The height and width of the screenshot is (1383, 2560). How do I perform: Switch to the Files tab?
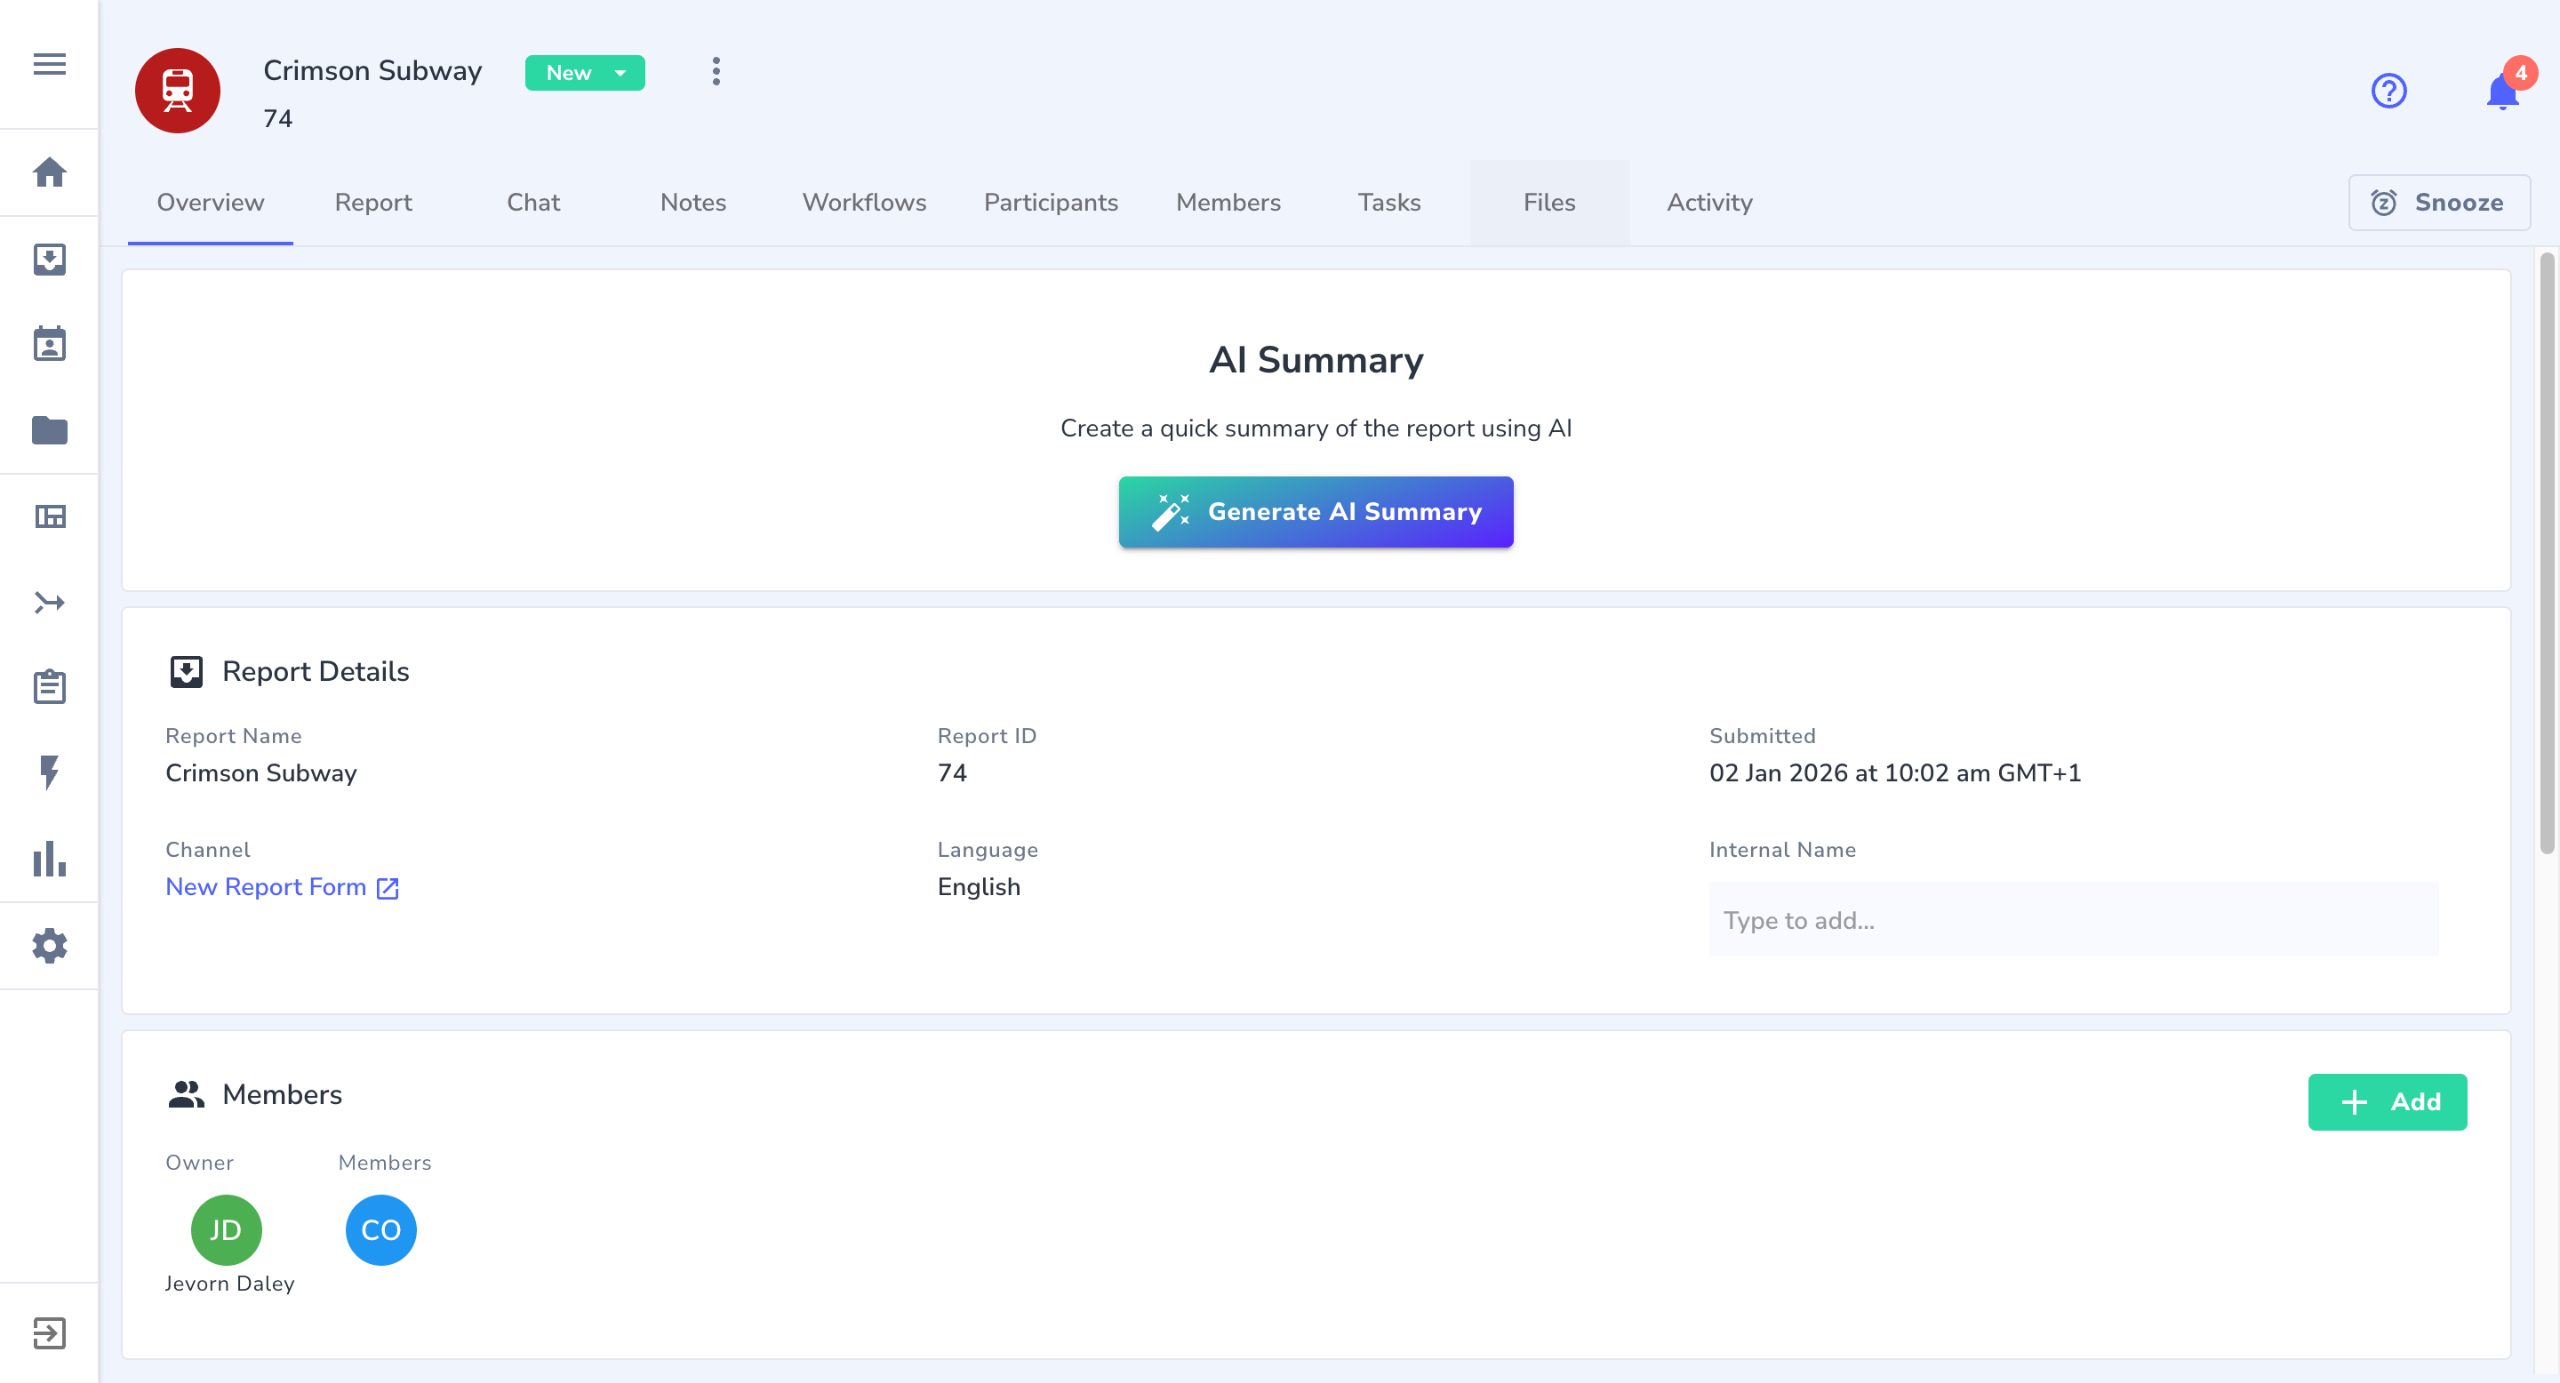(x=1549, y=202)
